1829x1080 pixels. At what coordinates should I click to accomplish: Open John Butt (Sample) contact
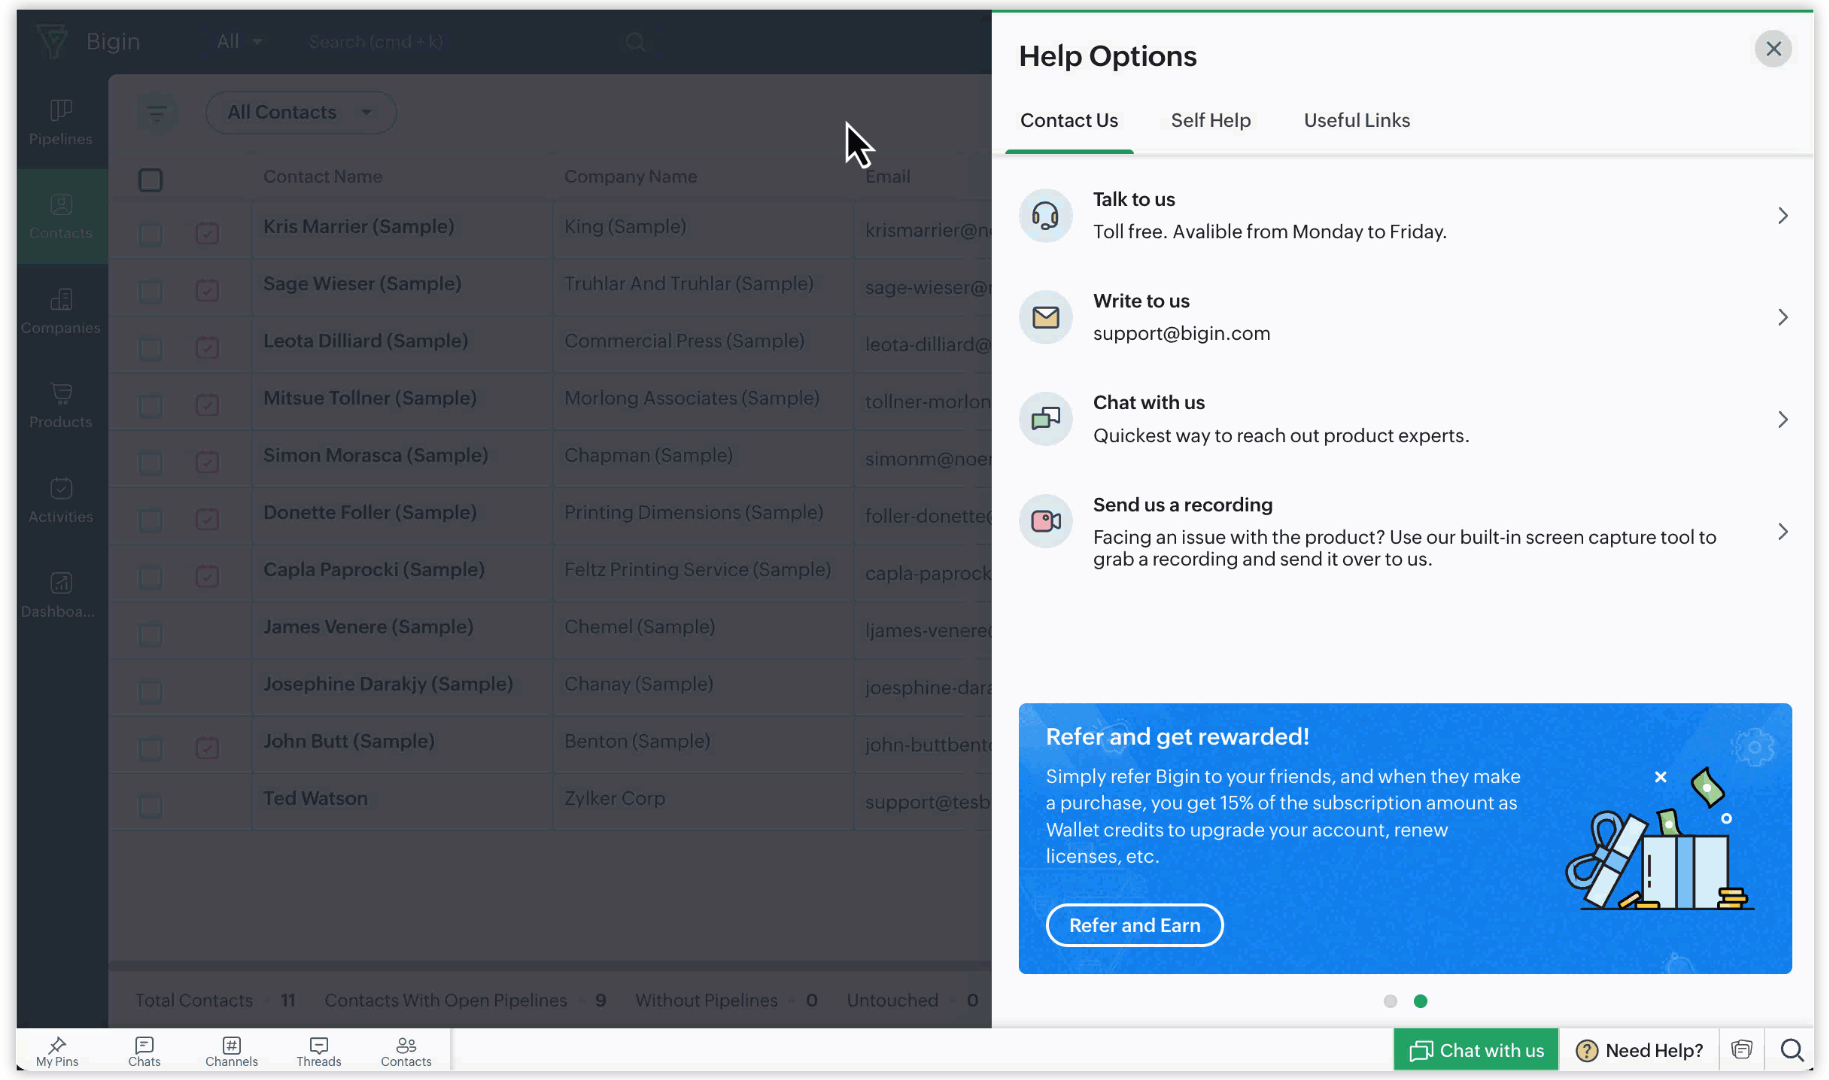[x=349, y=741]
